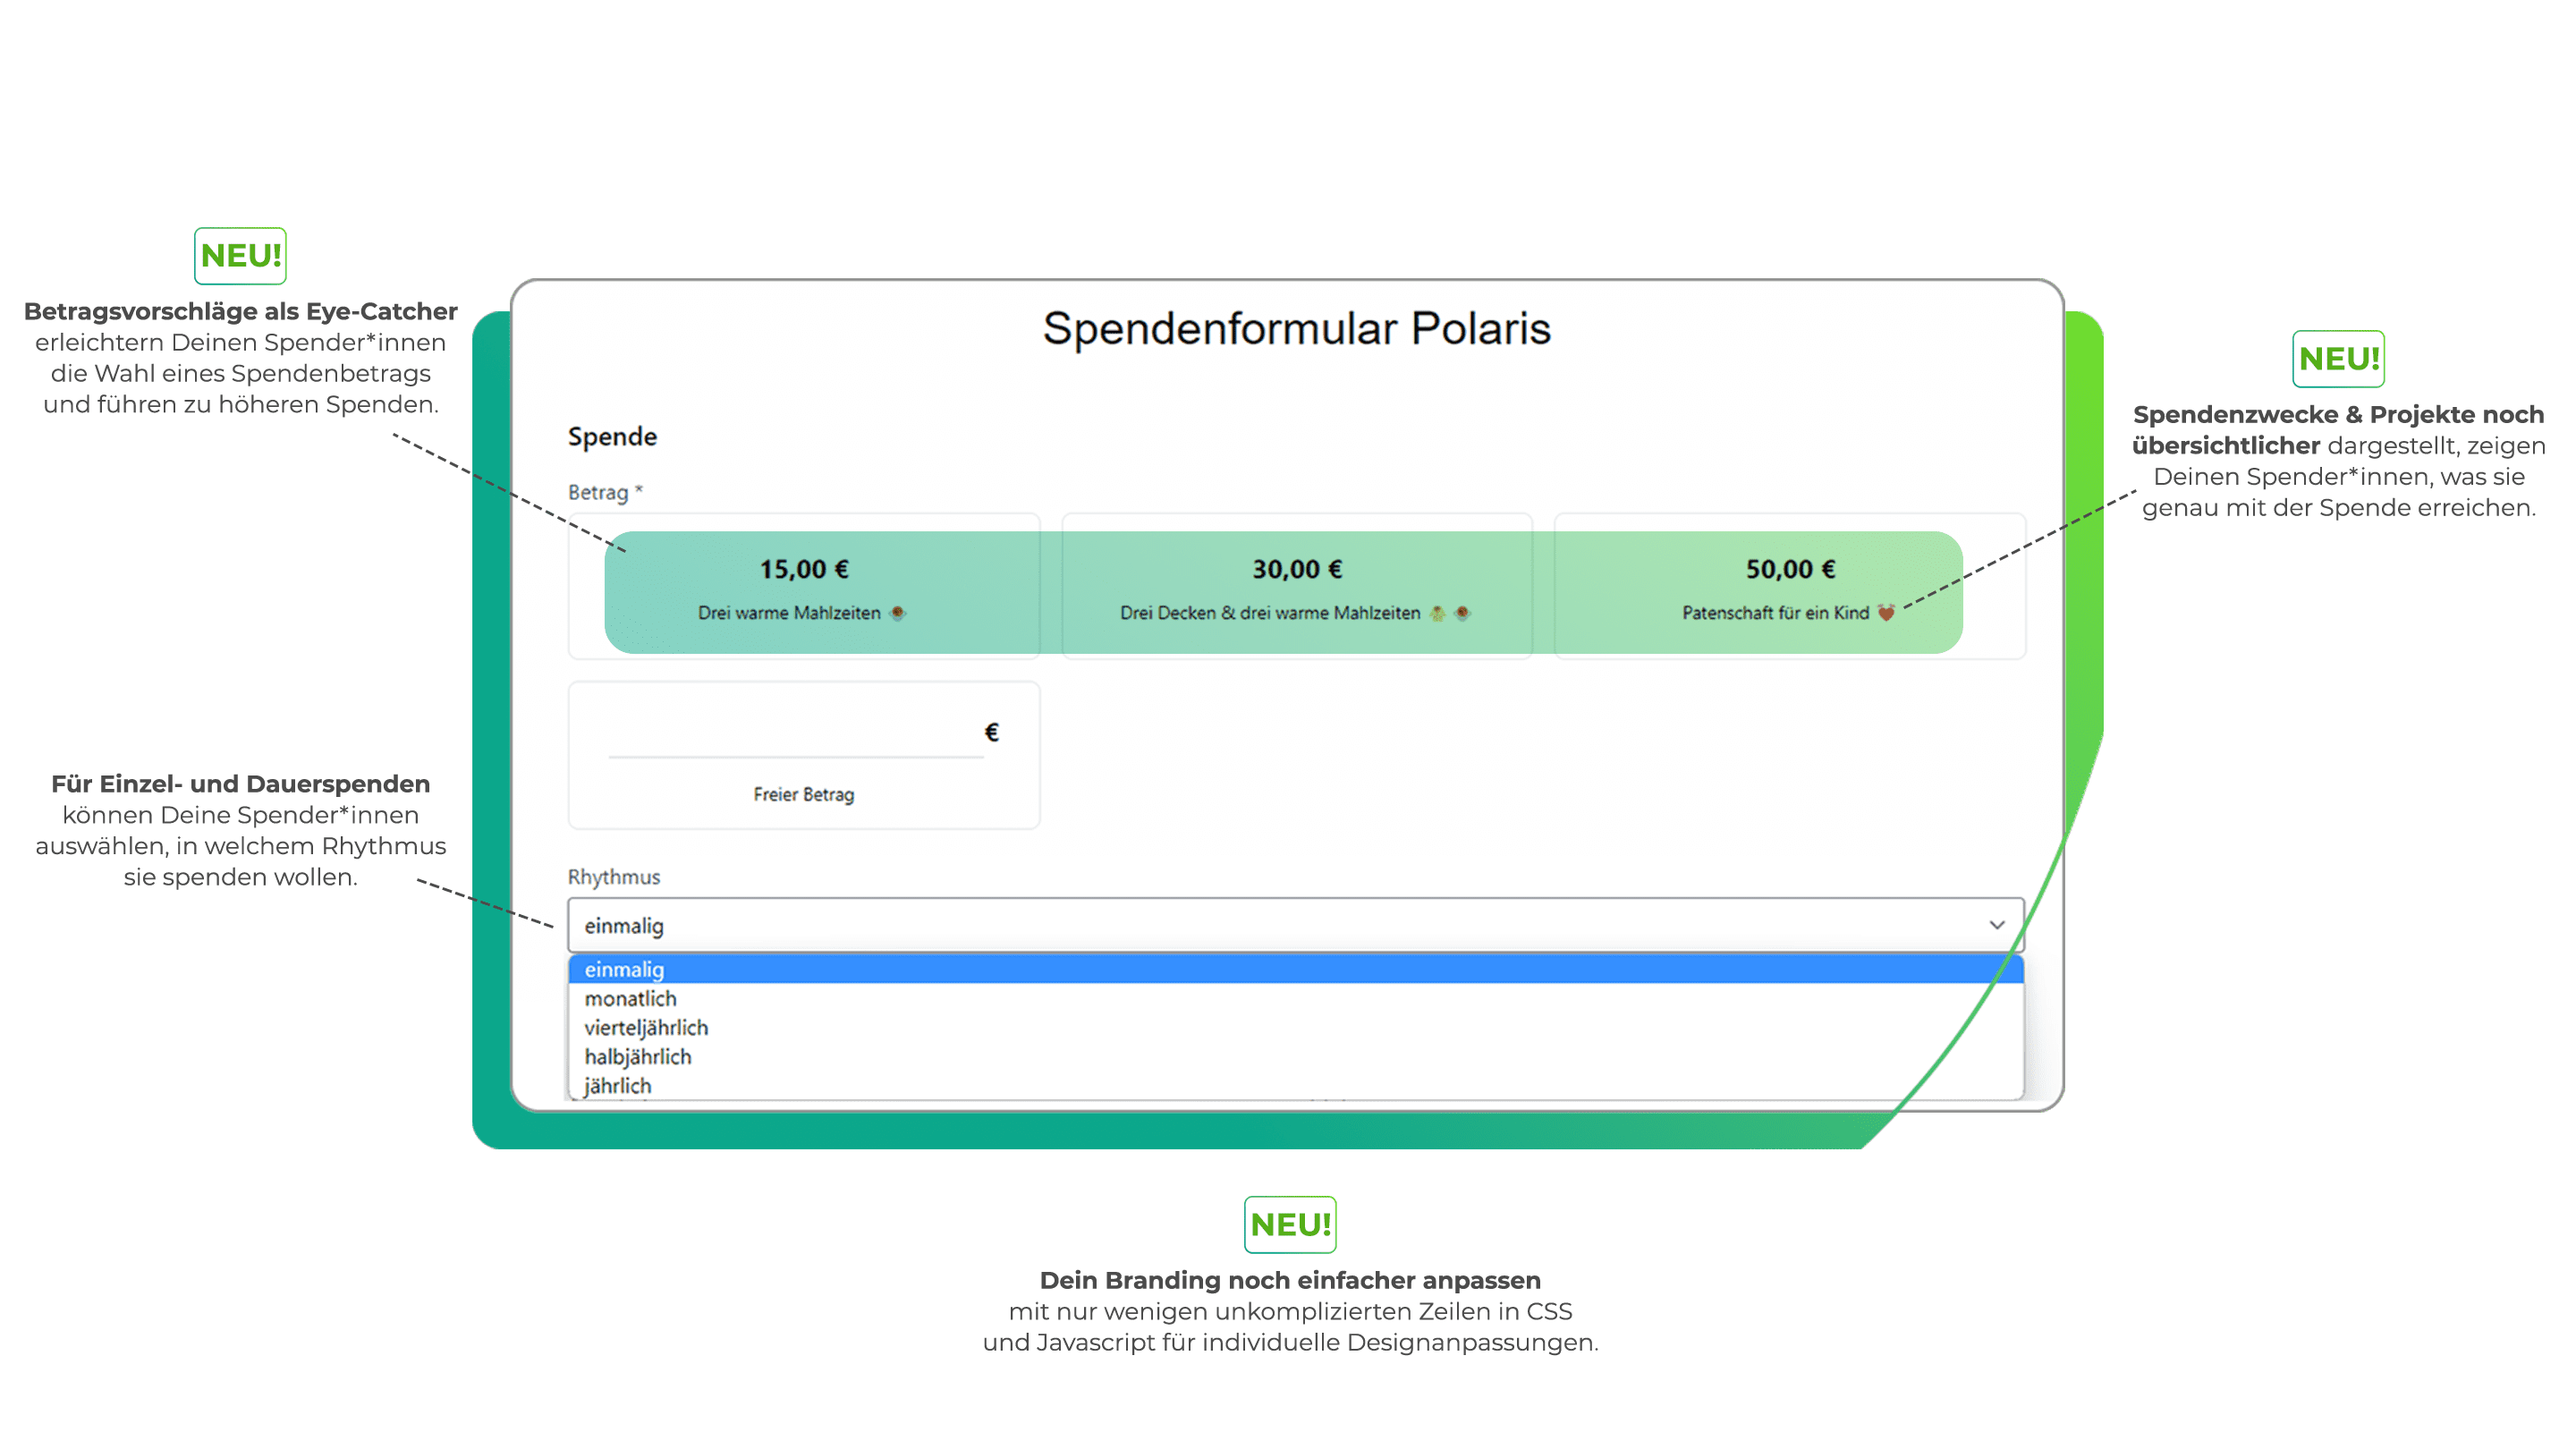
Task: Select "monatlich" from the rhythm list
Action: coord(630,998)
